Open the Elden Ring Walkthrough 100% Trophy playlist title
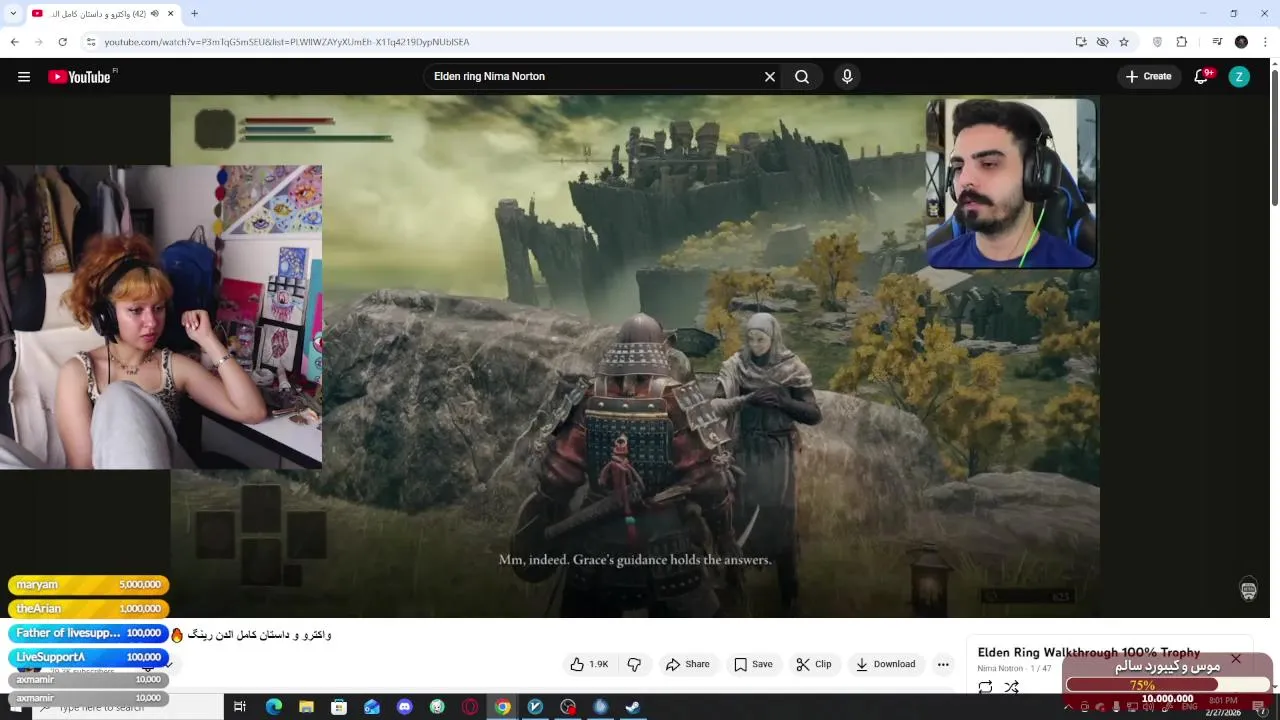 1089,652
